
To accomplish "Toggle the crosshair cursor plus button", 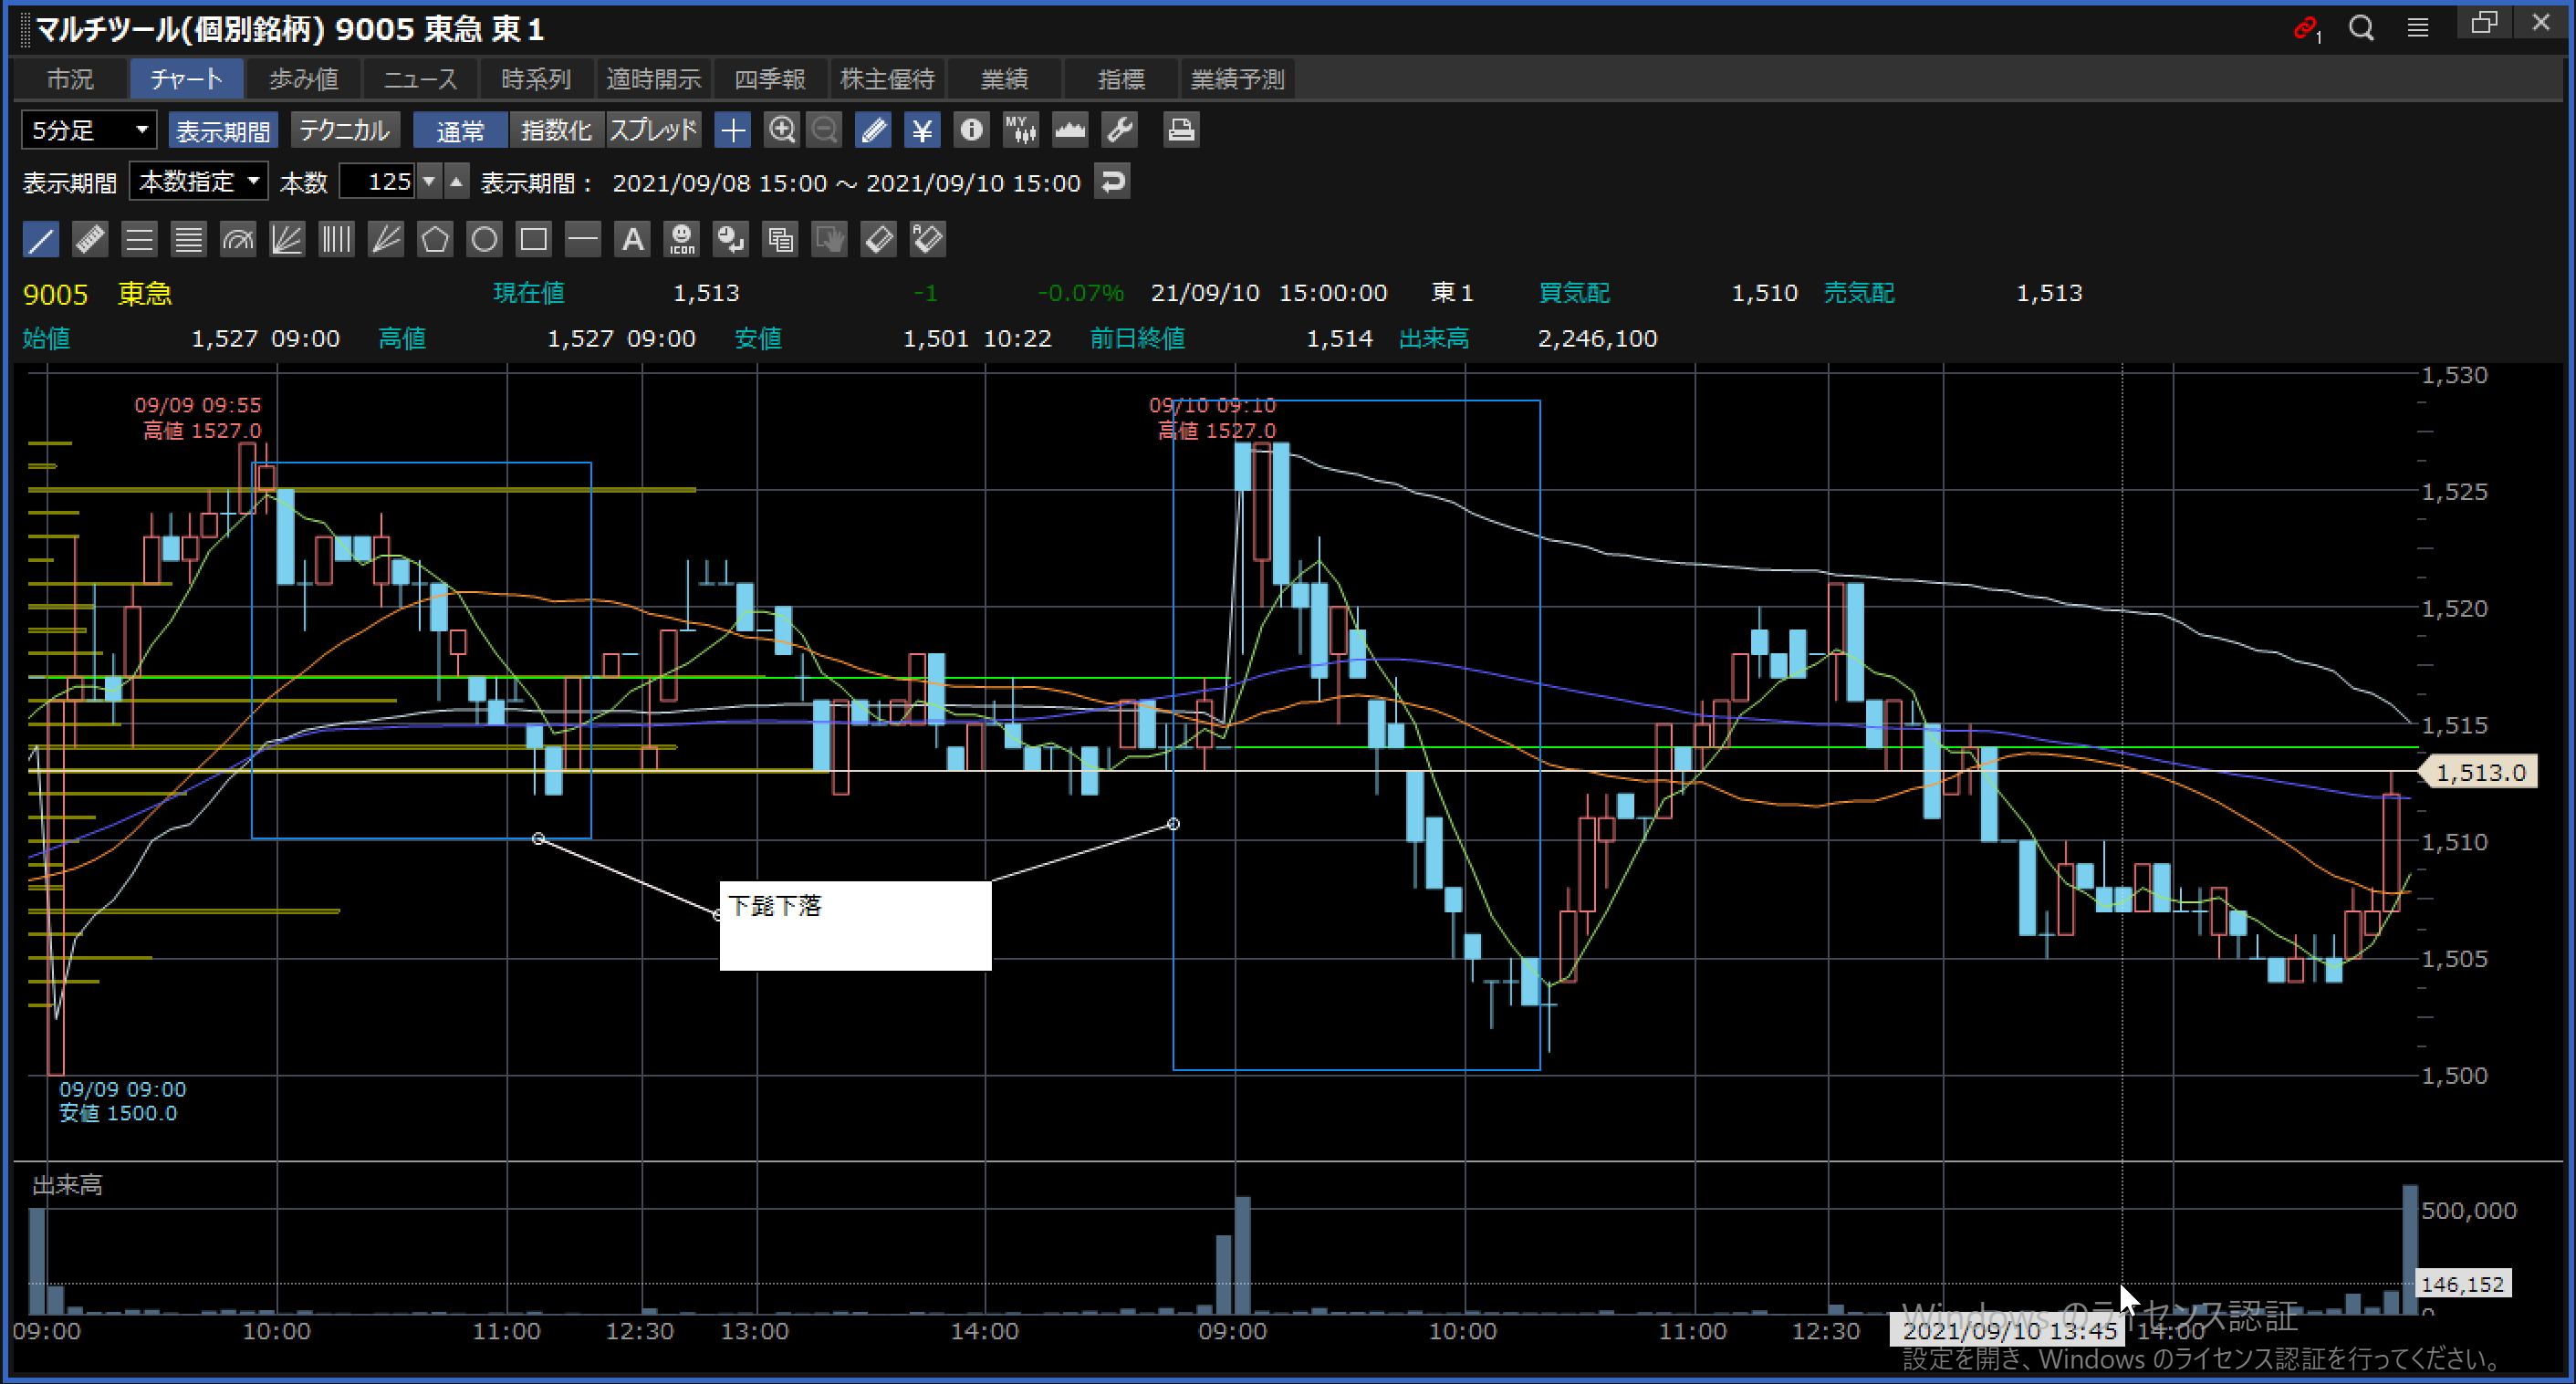I will [733, 130].
